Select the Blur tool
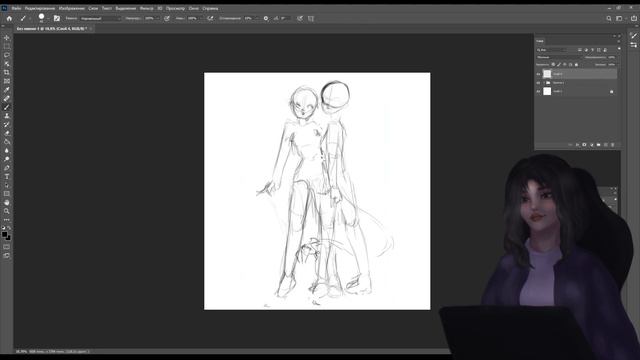 tap(7, 151)
